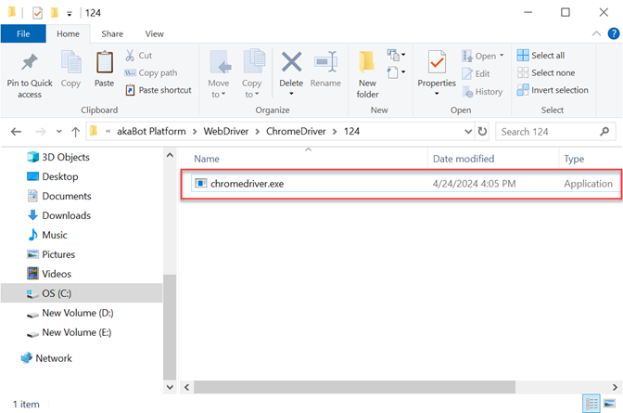Screen dimensions: 623x413
Task: Select Downloads in navigation pane
Action: tap(59, 215)
